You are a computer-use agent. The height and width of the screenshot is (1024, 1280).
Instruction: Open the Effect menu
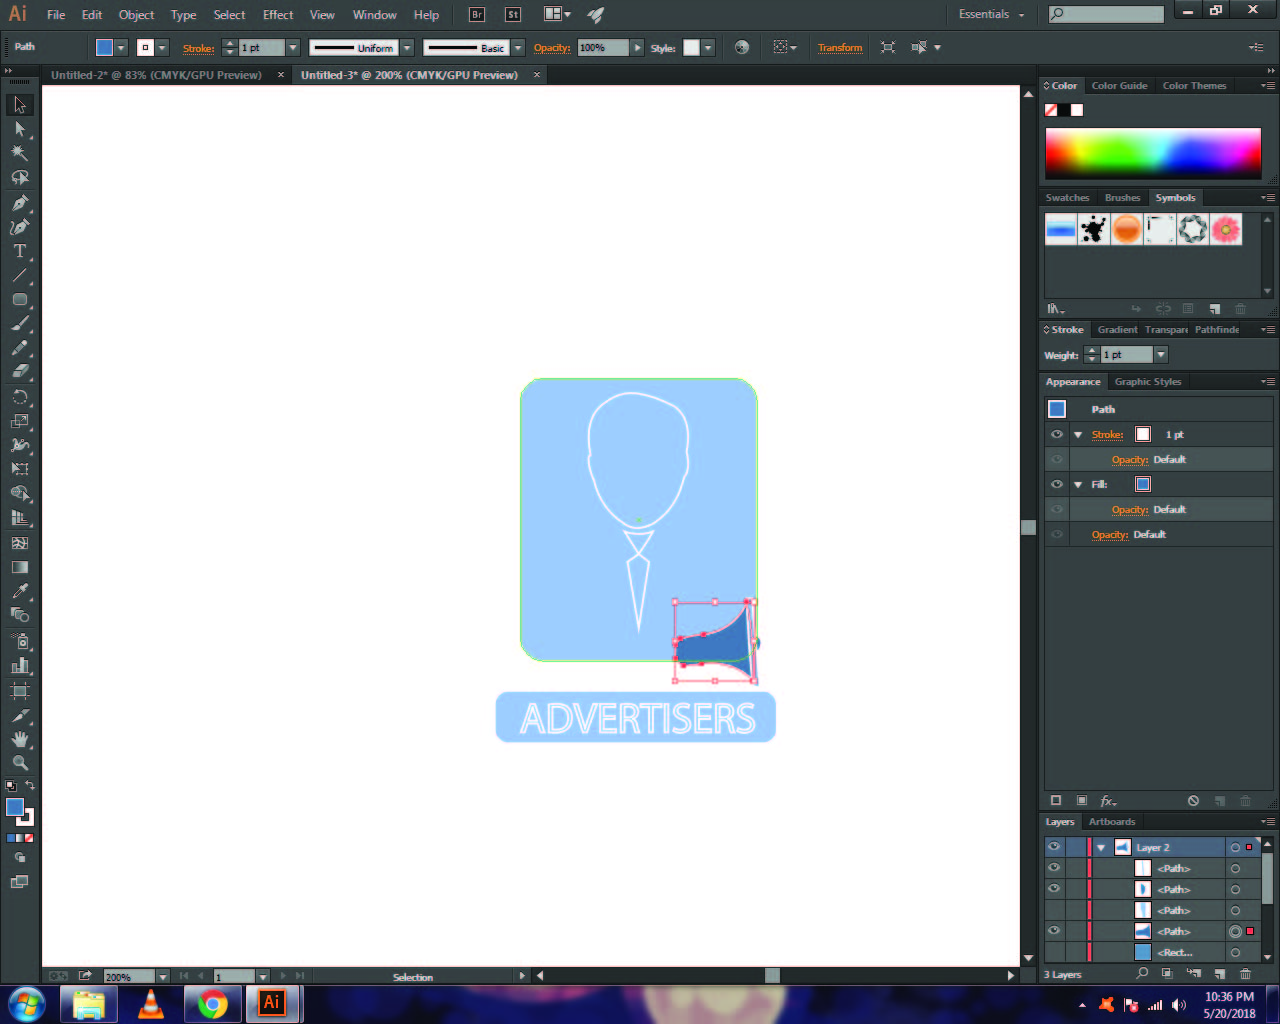tap(278, 15)
